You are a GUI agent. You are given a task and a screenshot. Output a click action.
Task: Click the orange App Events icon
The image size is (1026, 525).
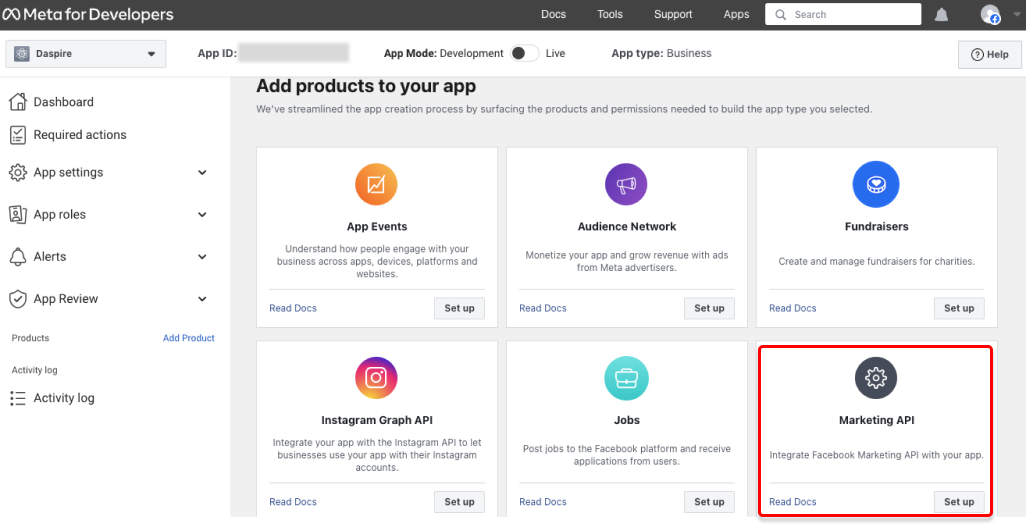point(376,185)
